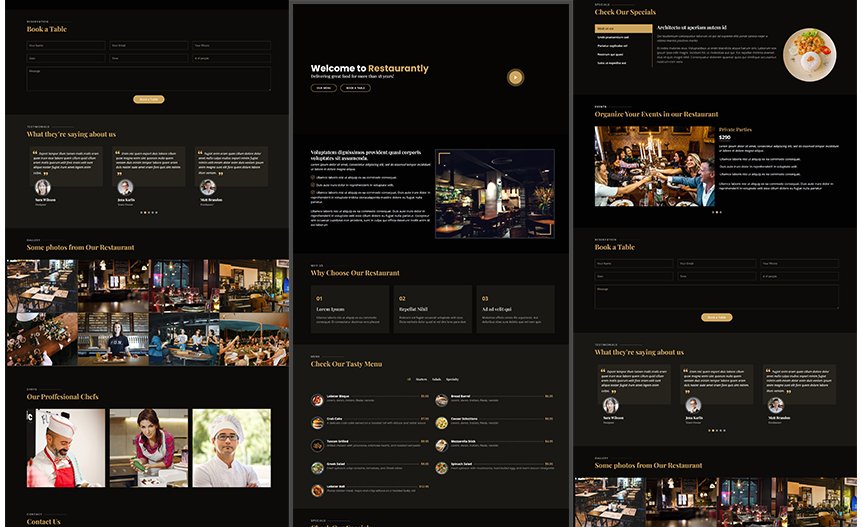
Task: Click the Crab Cake dish icon
Action: click(x=317, y=423)
